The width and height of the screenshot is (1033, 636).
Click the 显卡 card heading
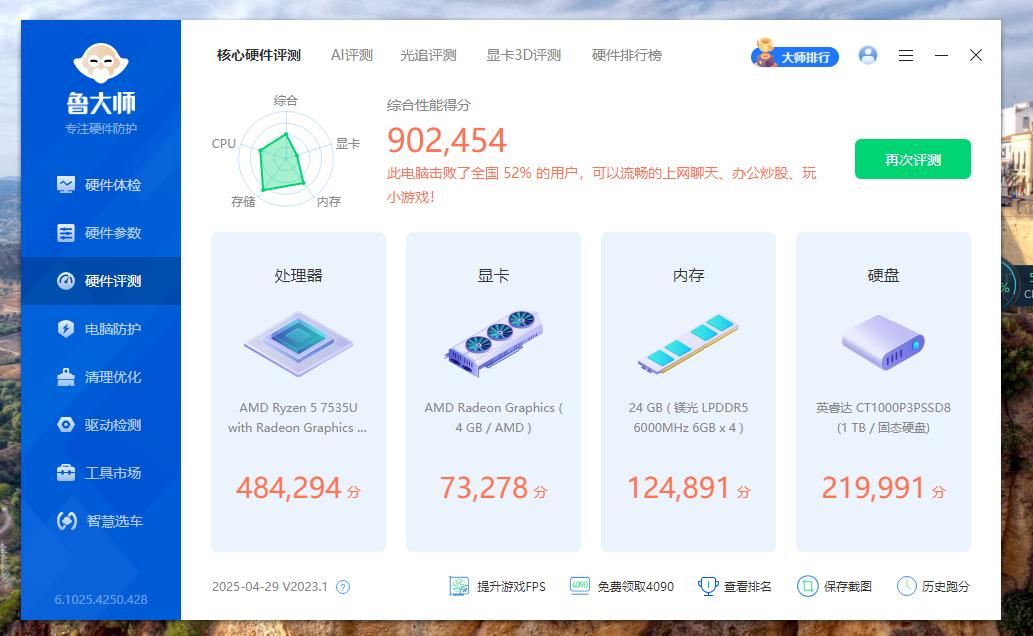(493, 275)
